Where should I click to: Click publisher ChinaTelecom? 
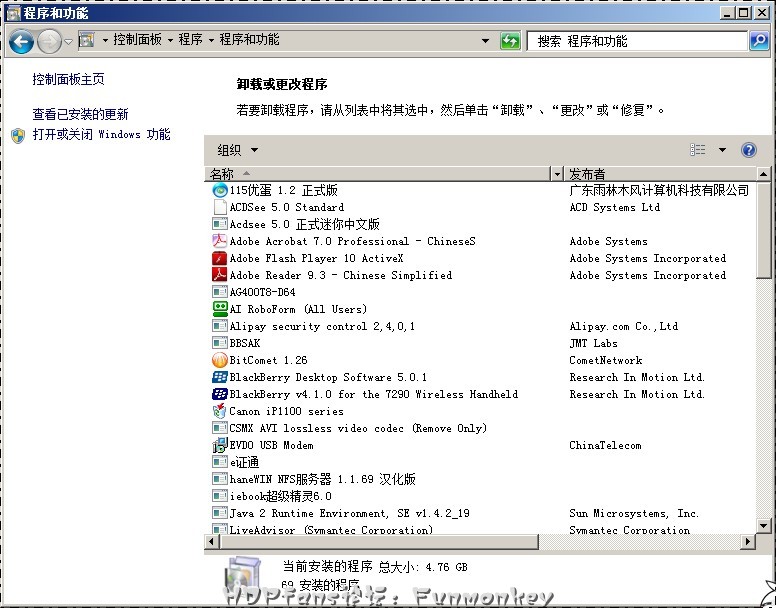[605, 445]
